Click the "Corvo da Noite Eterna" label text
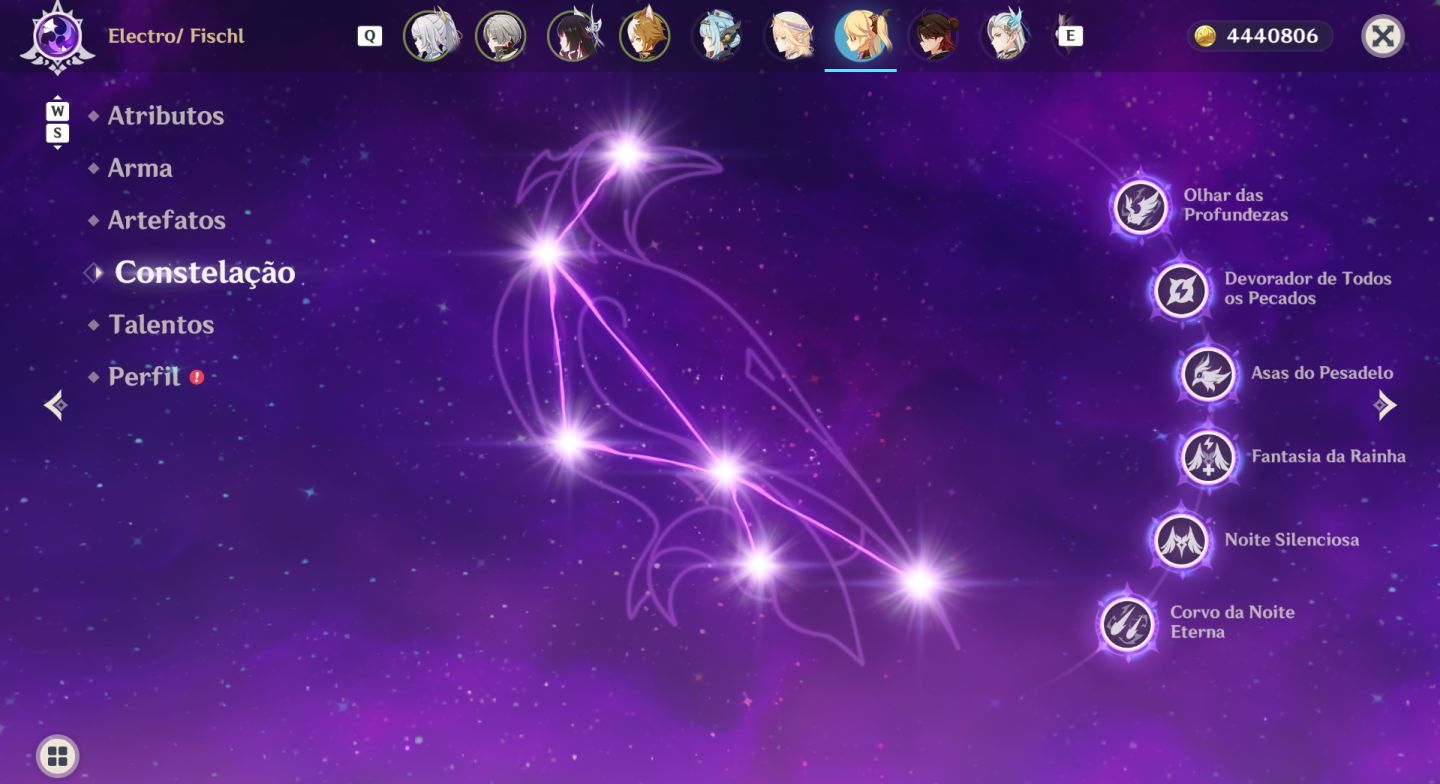This screenshot has width=1440, height=784. click(x=1232, y=622)
